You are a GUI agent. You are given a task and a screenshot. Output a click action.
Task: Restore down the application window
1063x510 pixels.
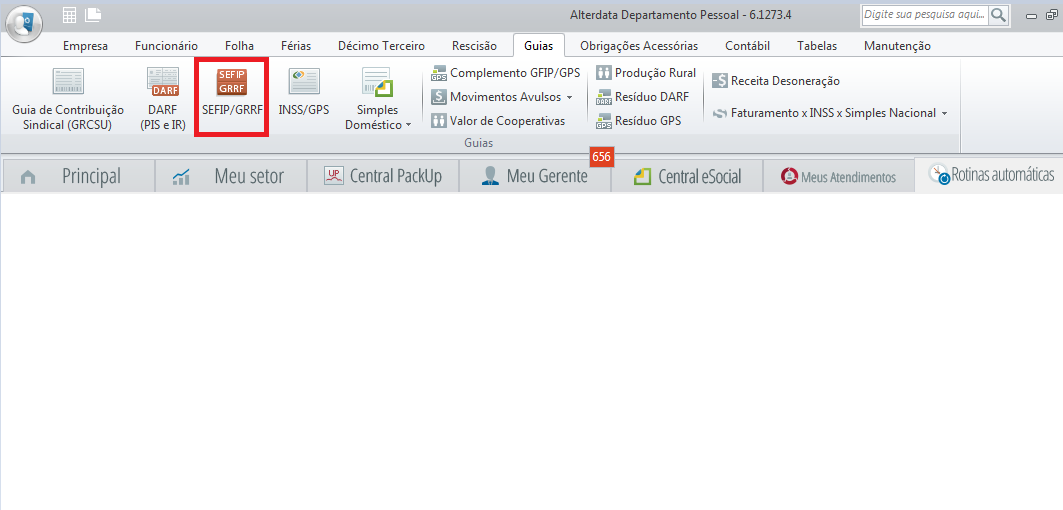(1051, 16)
